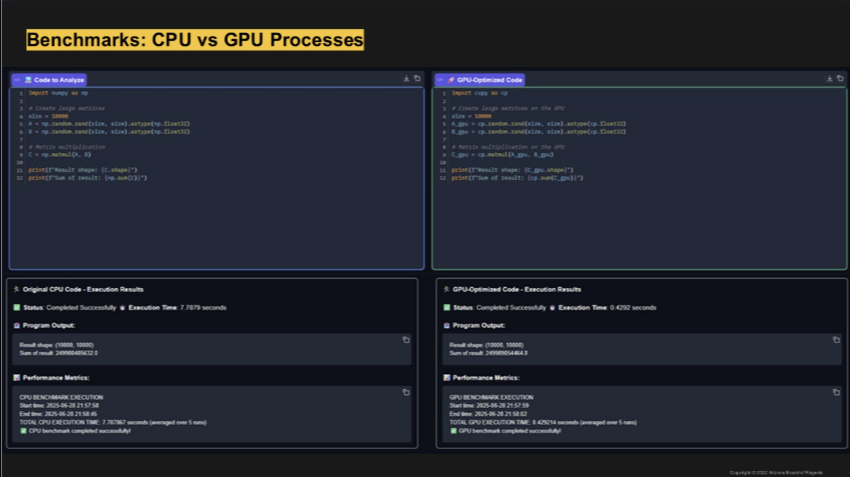Copy the GPU Program Output text
The height and width of the screenshot is (477, 850).
click(x=836, y=340)
